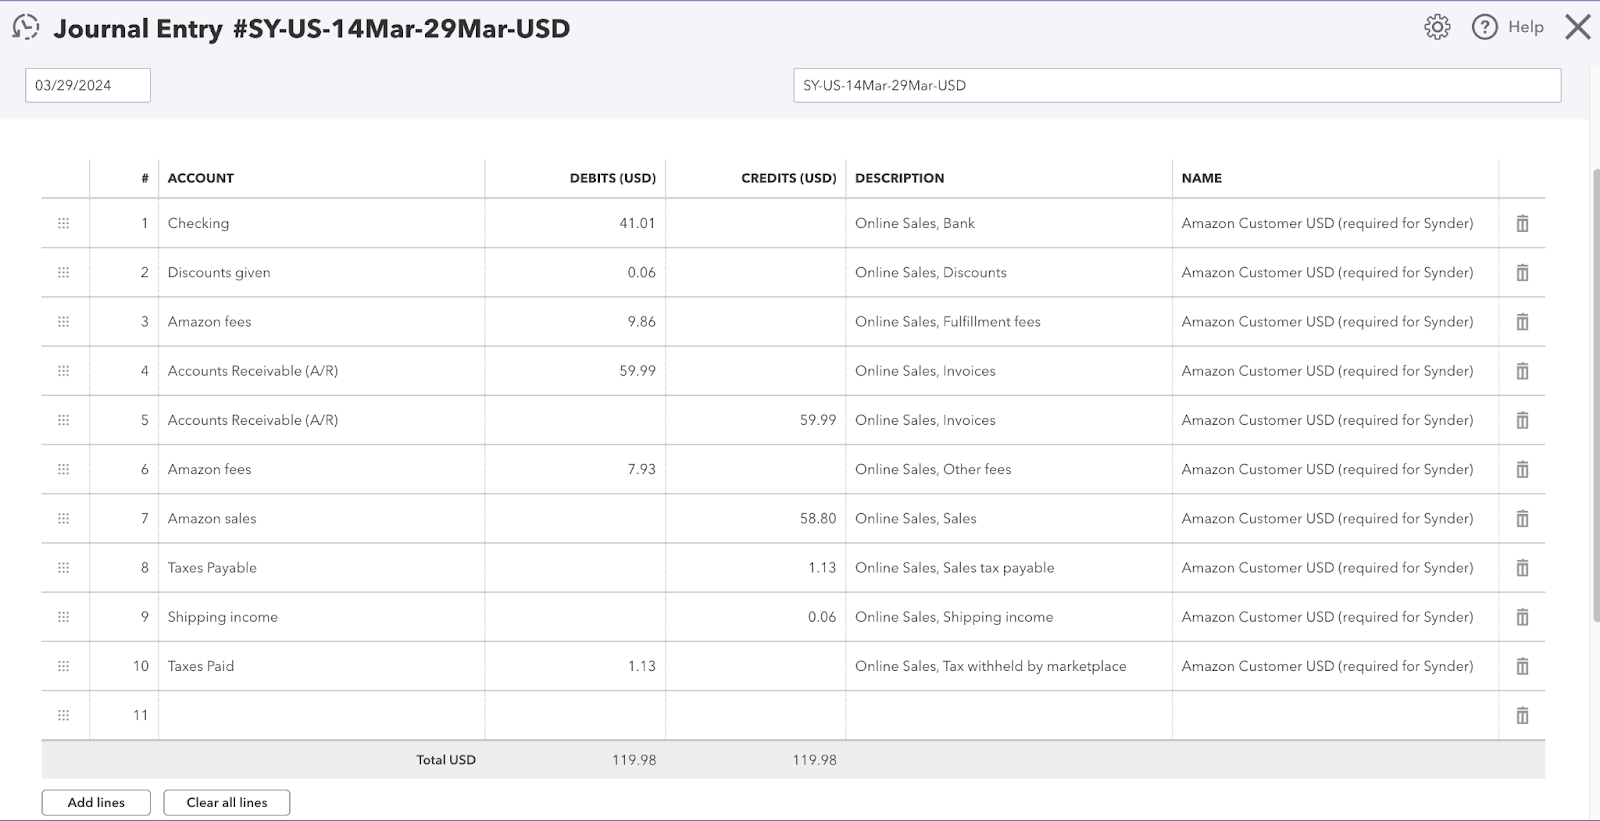
Task: Delete line 7 Amazon sales row
Action: point(1522,519)
